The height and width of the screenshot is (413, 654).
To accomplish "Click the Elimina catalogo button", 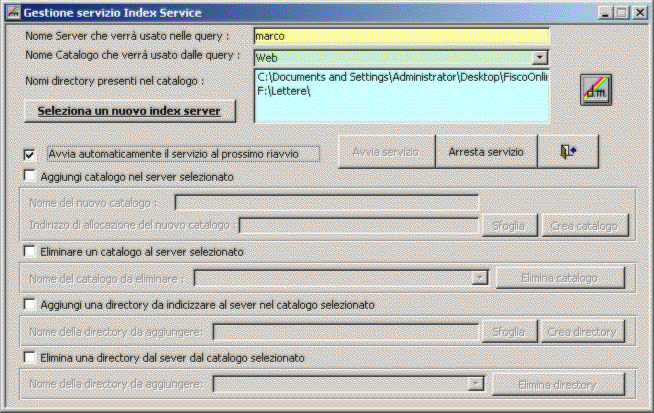I will point(560,278).
